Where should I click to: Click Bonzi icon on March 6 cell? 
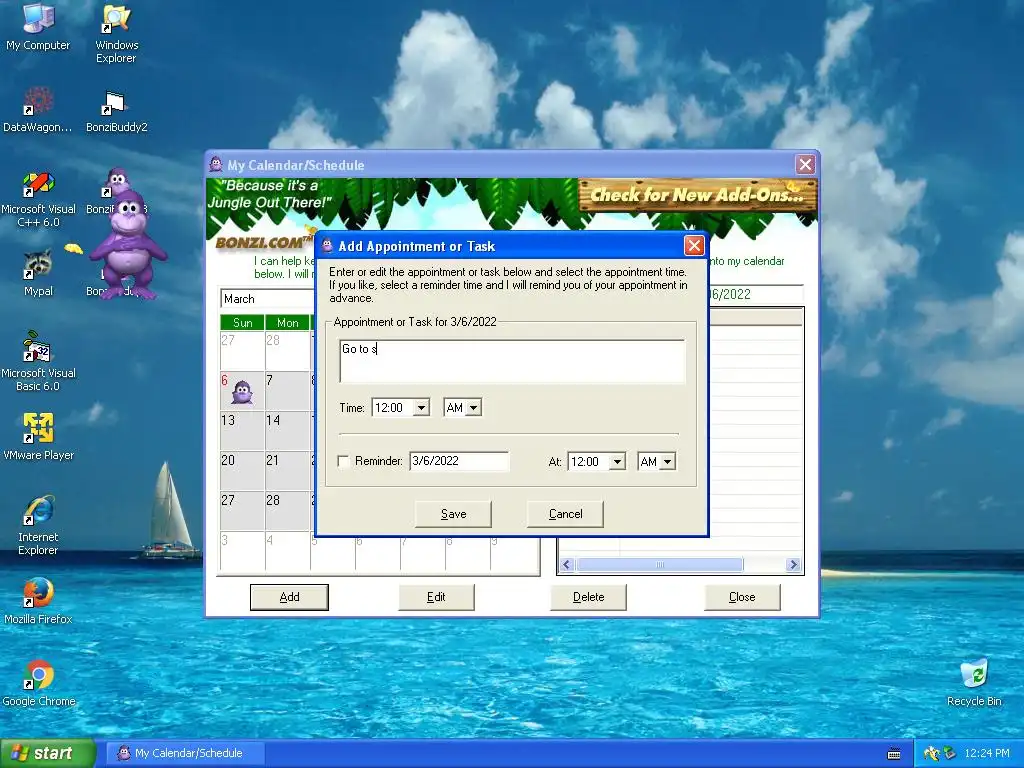(242, 392)
